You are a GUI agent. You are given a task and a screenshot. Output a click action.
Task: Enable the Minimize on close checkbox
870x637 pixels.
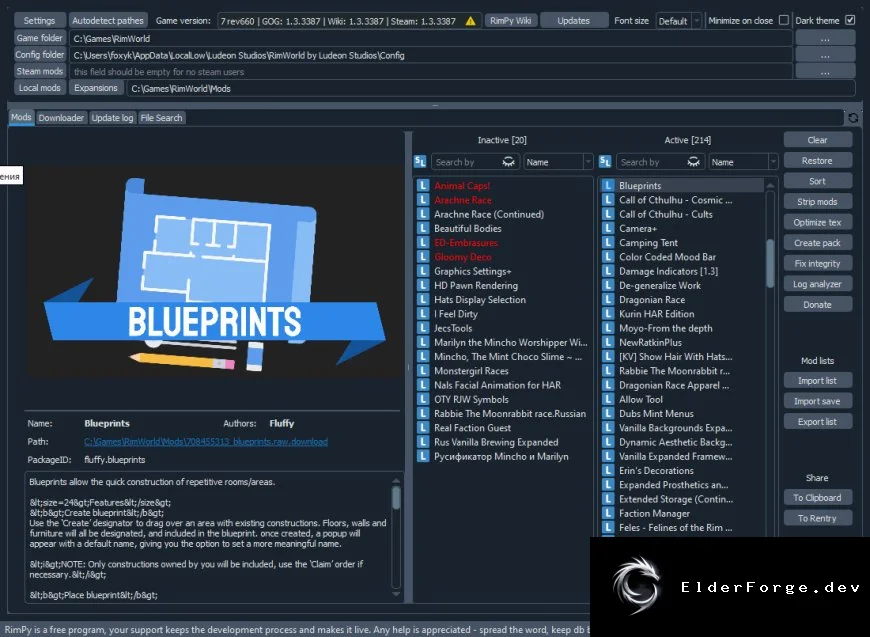click(783, 20)
